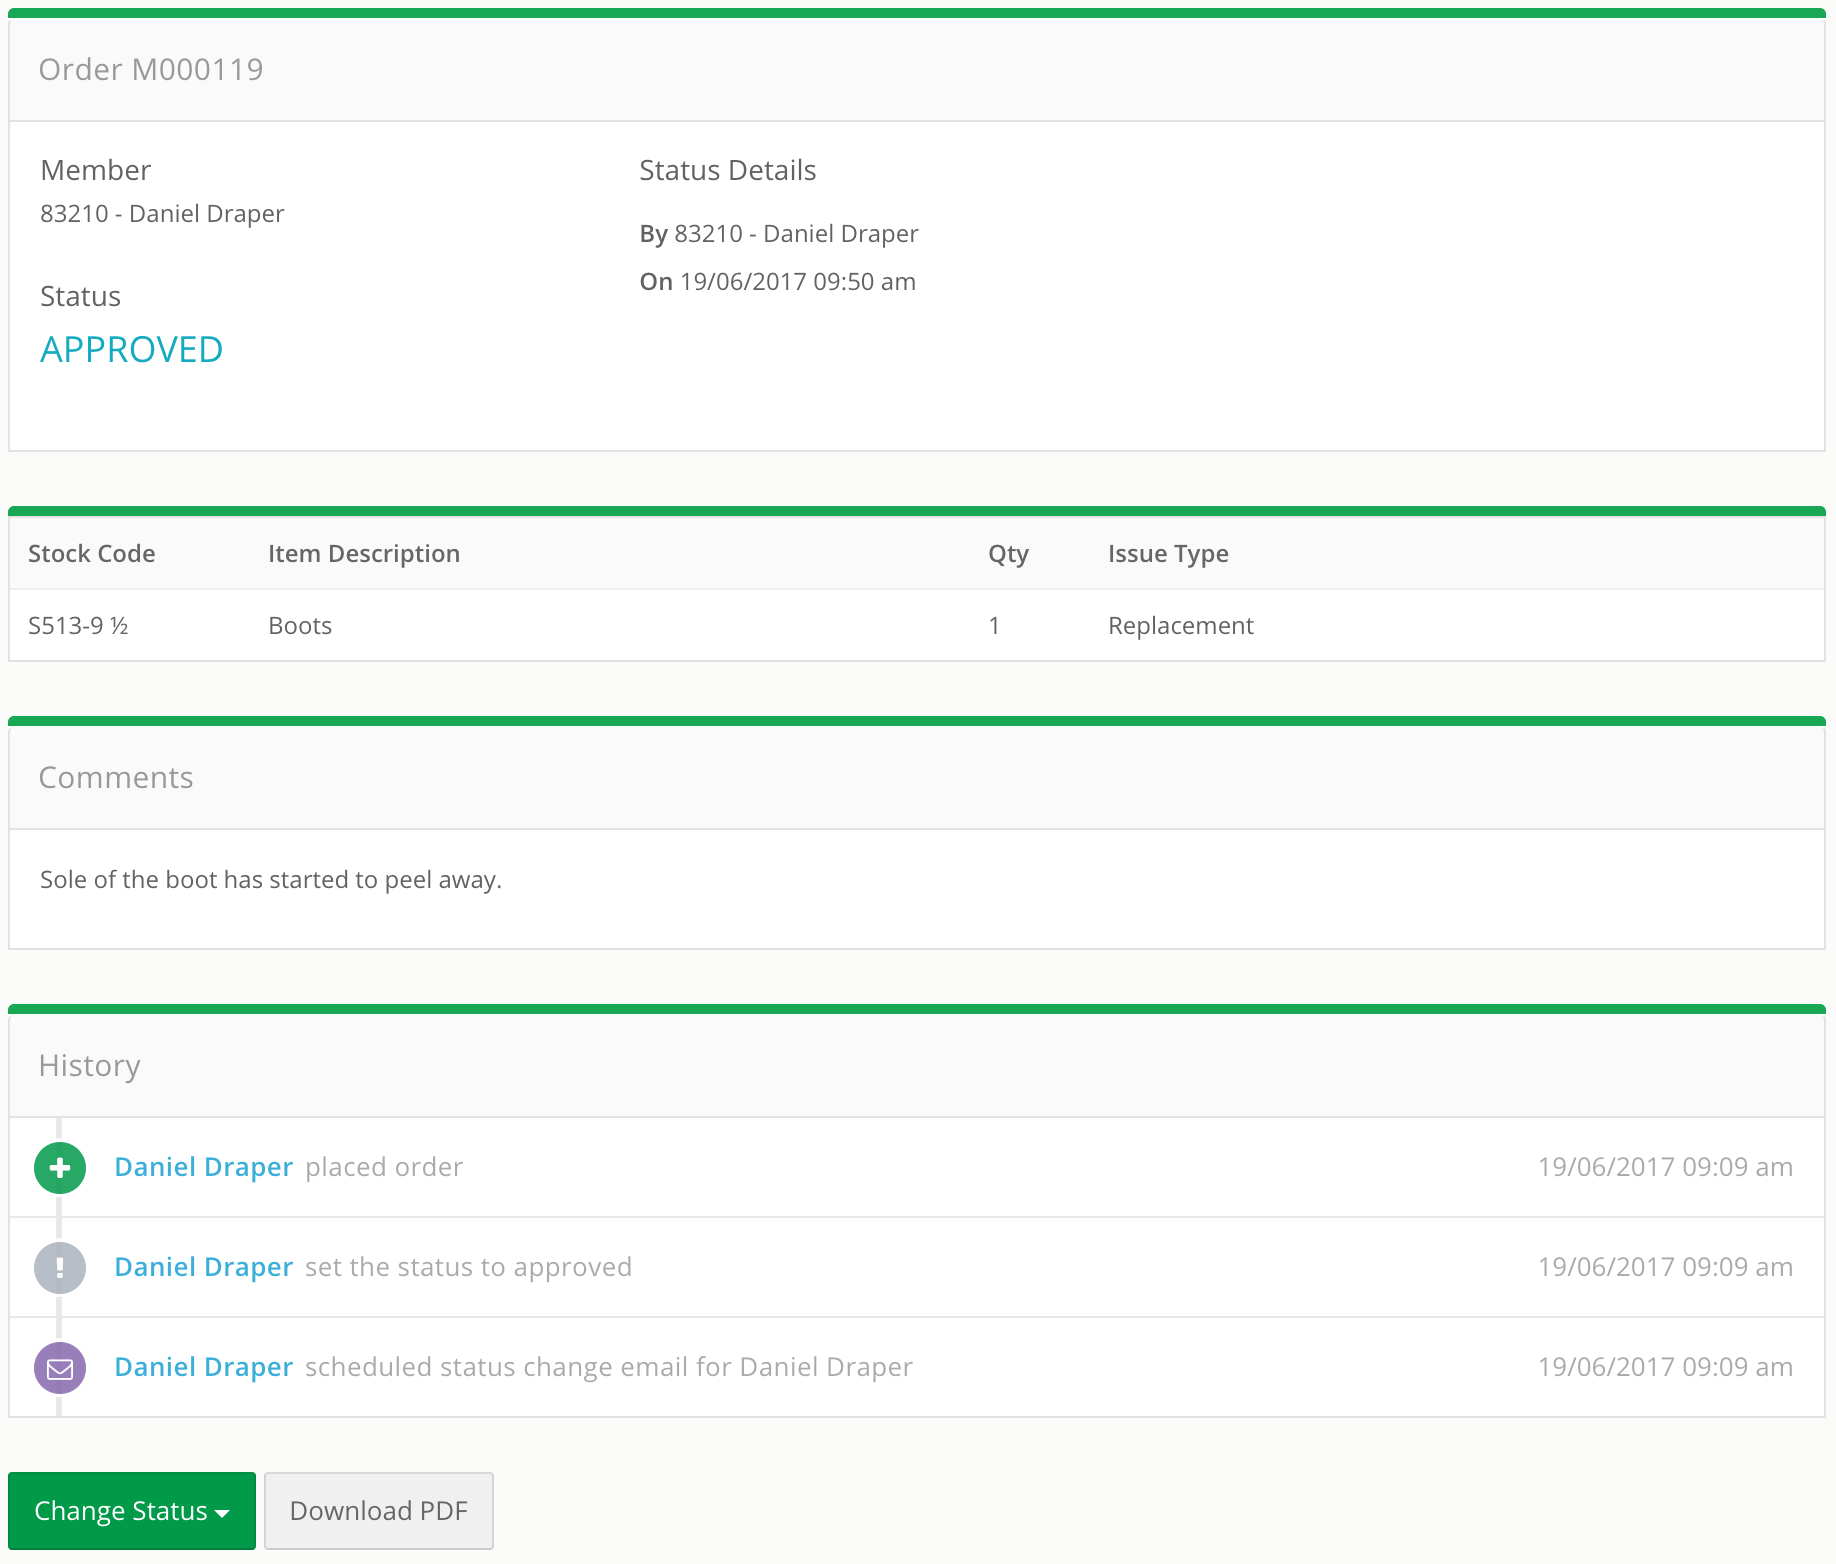This screenshot has height=1564, width=1836.
Task: Click the On 19/06/2017 09:50 am date
Action: 778,282
